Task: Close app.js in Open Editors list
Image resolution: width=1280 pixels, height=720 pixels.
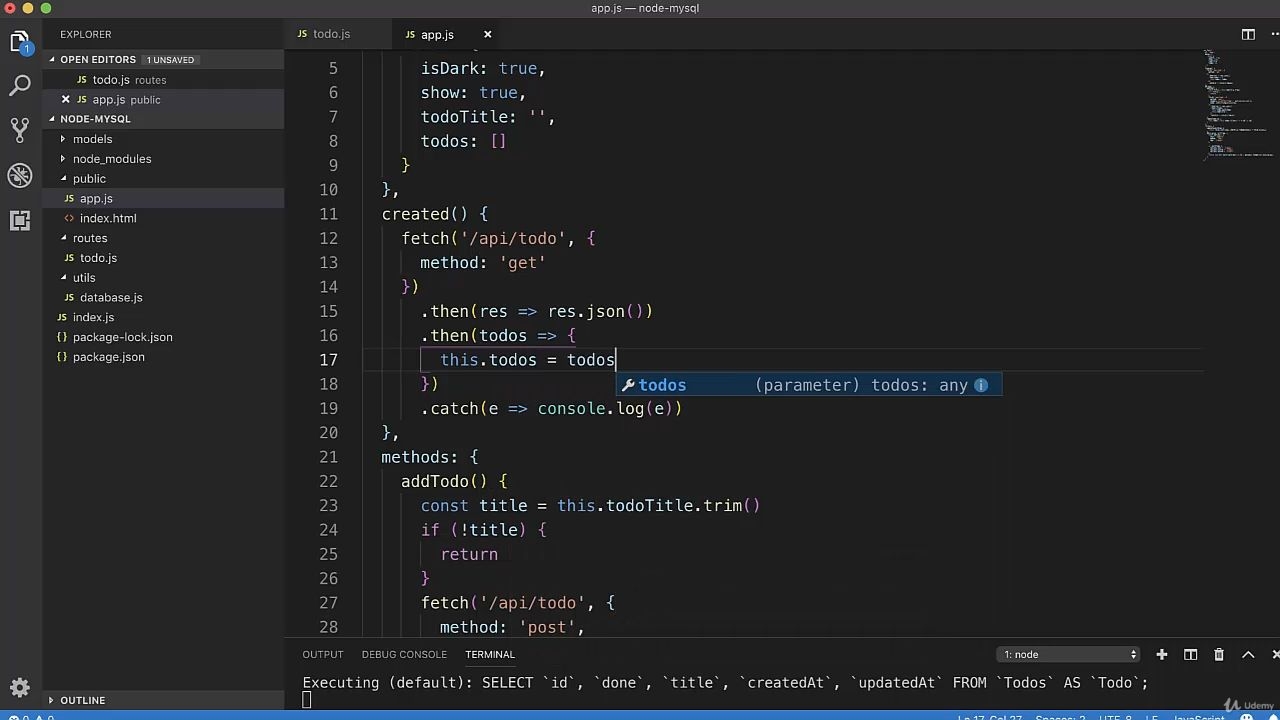Action: pos(66,99)
